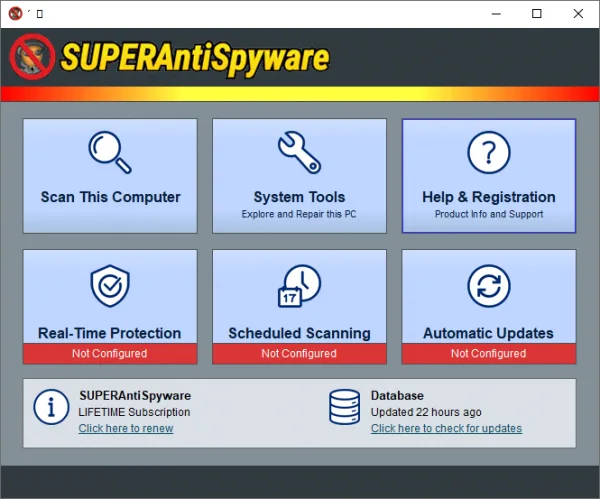
Task: Click Not Configured under Scheduled Scanning
Action: click(x=299, y=353)
